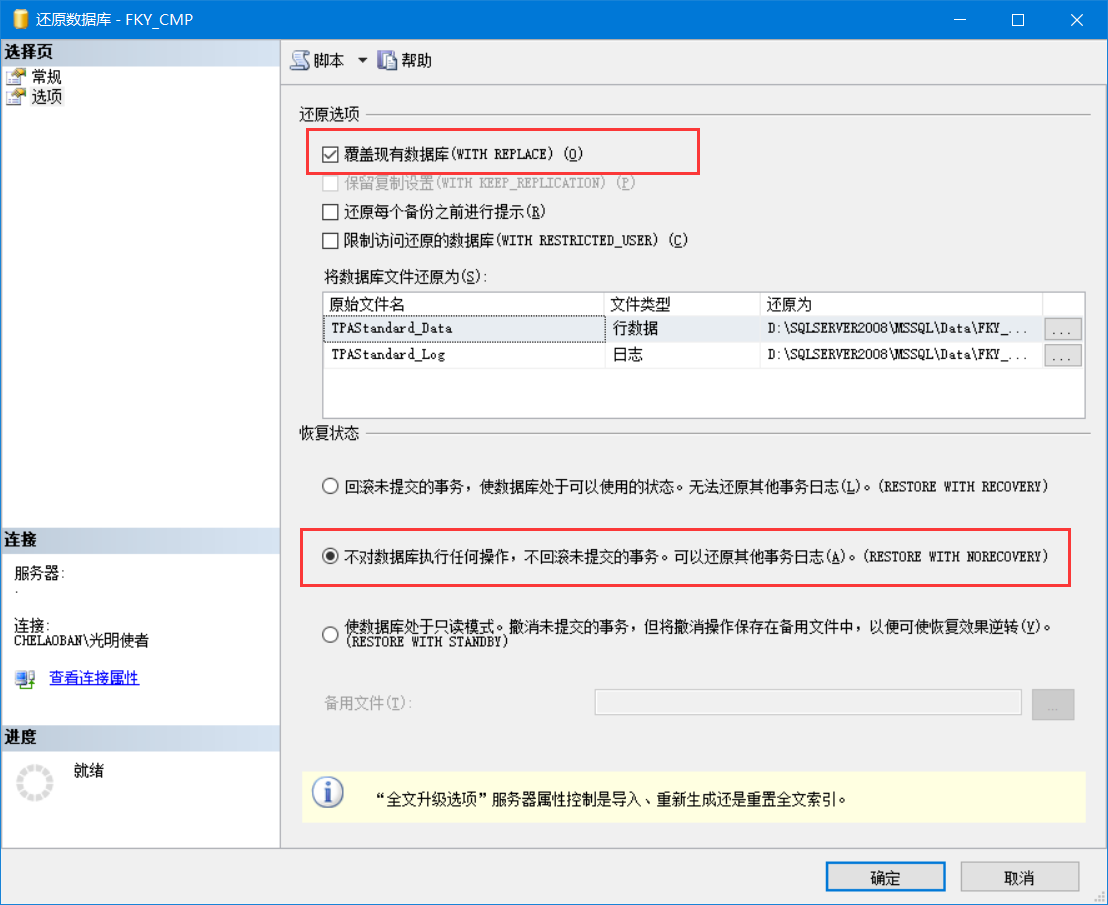Click the 取消 button
This screenshot has width=1108, height=905.
pyautogui.click(x=1019, y=876)
